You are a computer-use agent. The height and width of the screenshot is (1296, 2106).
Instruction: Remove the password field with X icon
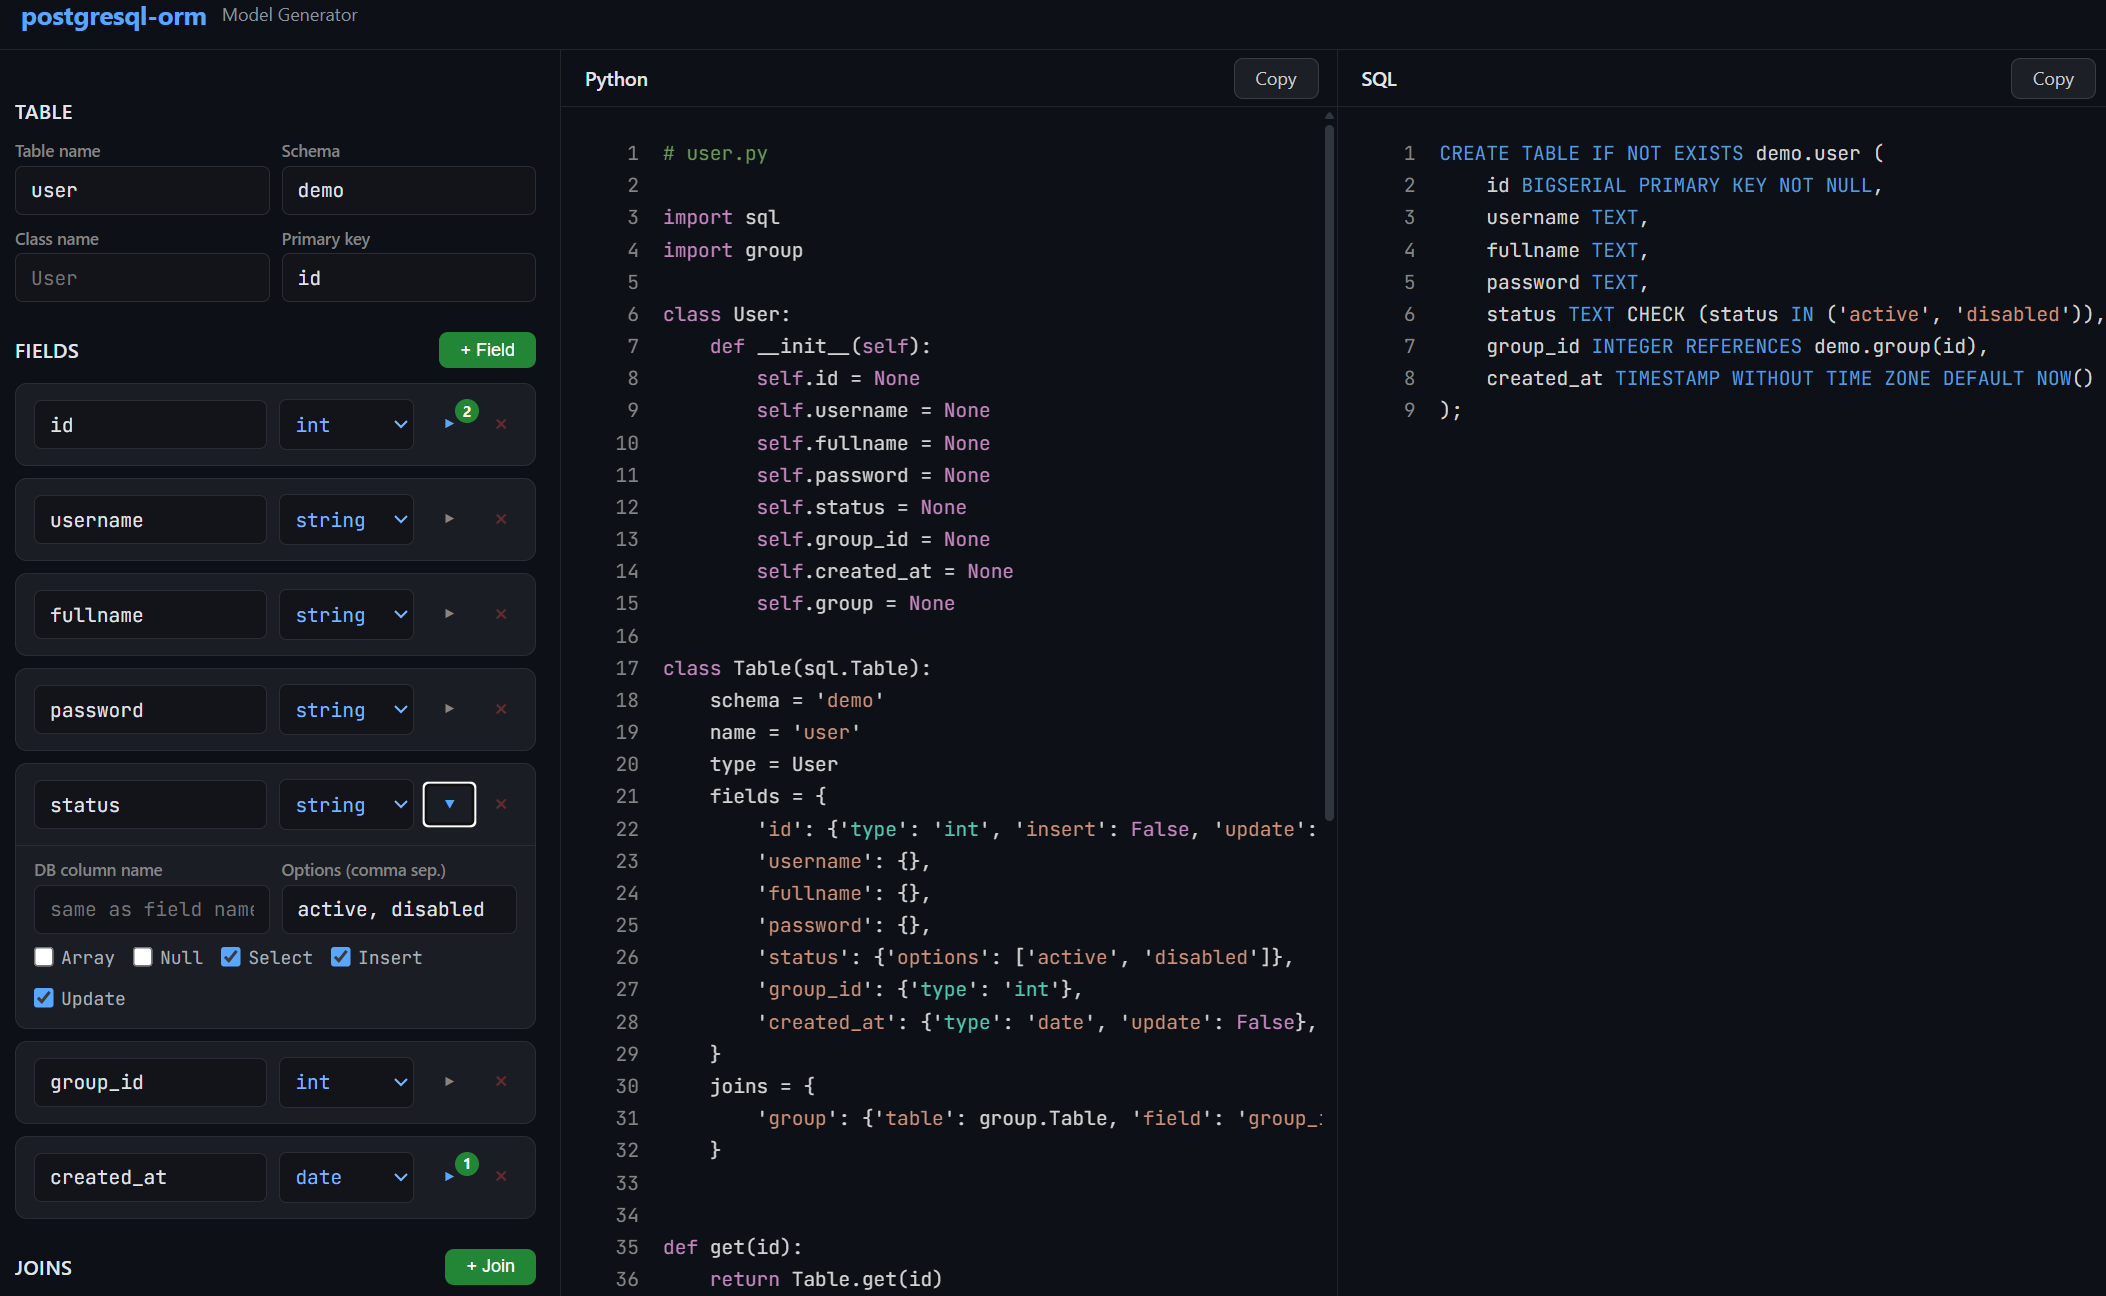[501, 709]
